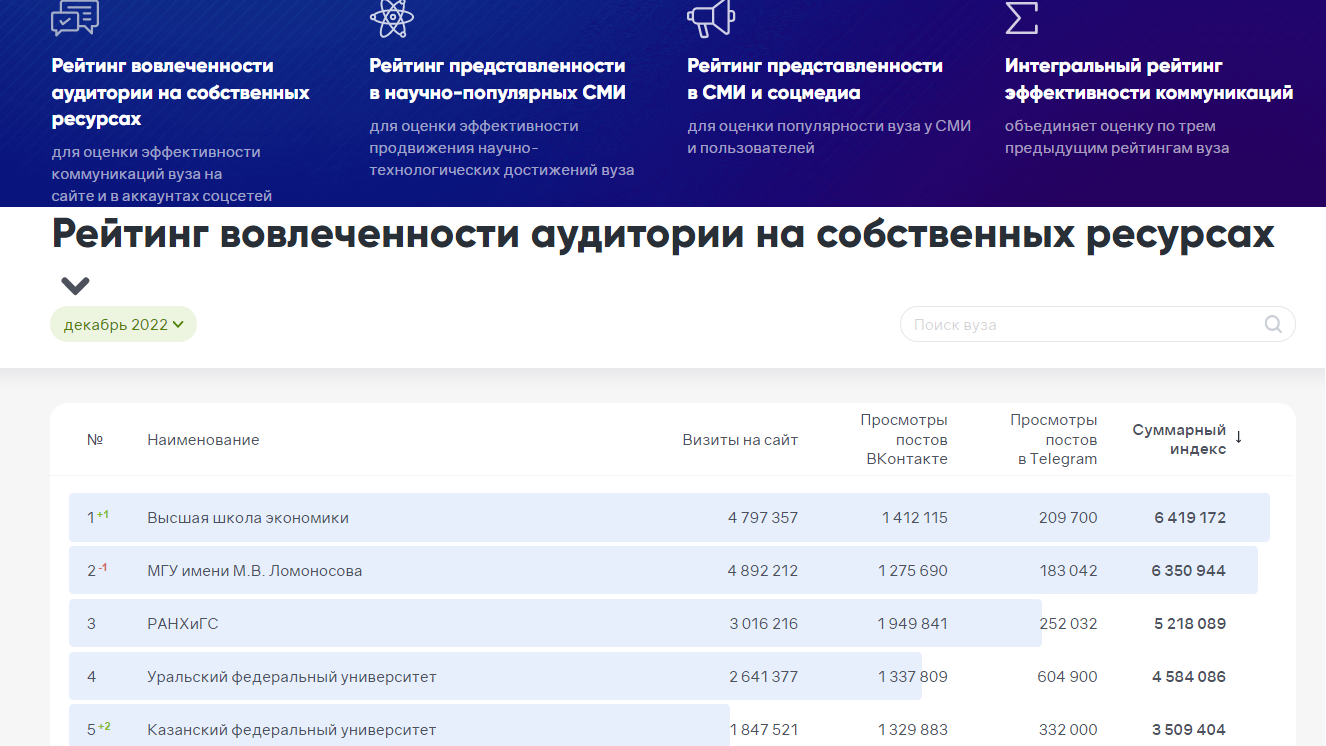
Task: Click site visits value 2 641 377
Action: point(764,677)
